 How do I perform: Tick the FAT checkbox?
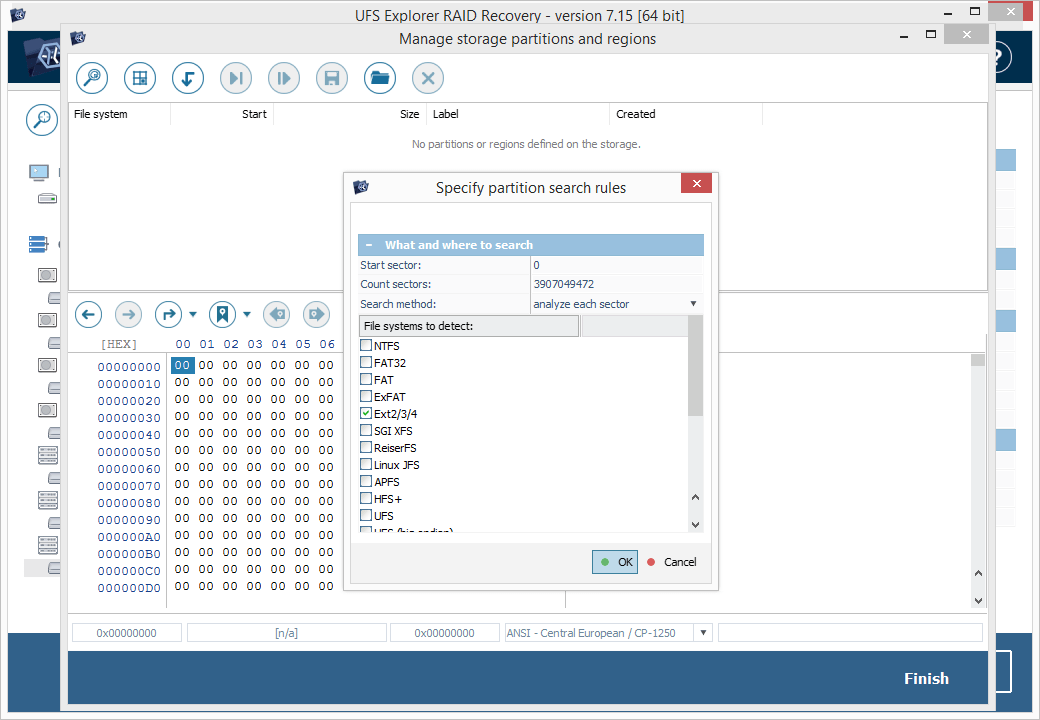tap(366, 379)
